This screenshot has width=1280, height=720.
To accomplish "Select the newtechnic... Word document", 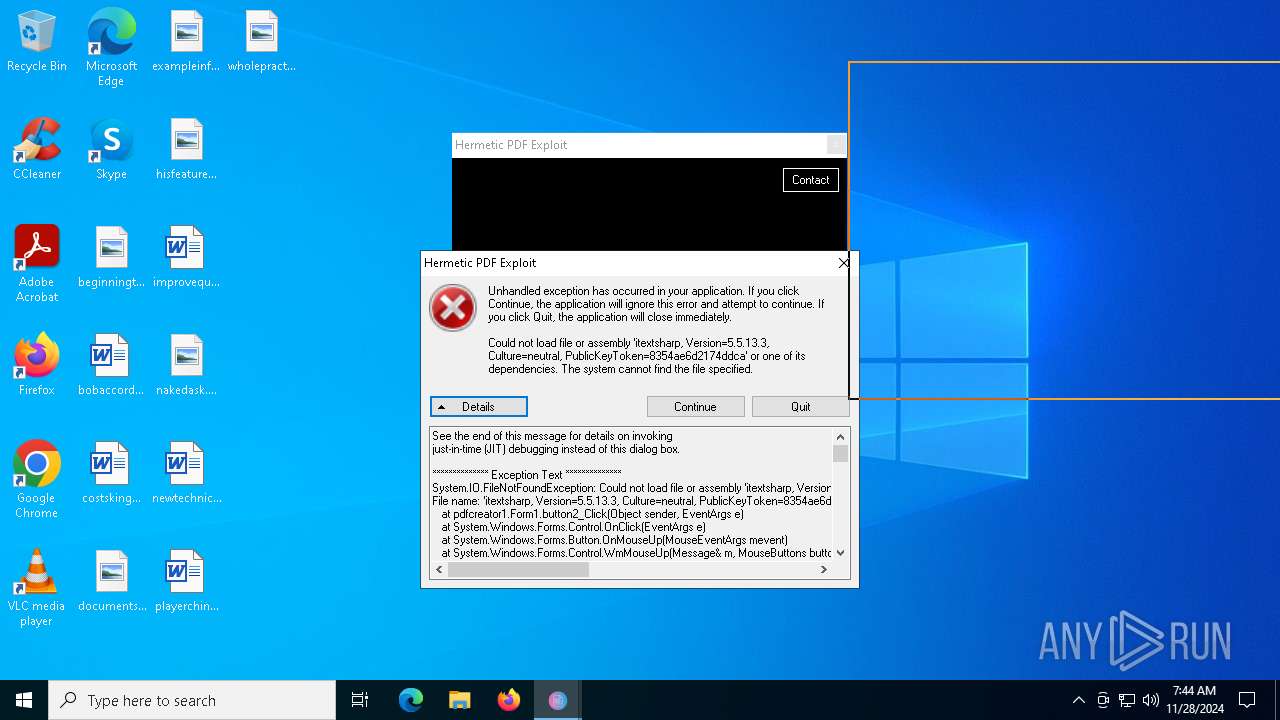I will (186, 474).
